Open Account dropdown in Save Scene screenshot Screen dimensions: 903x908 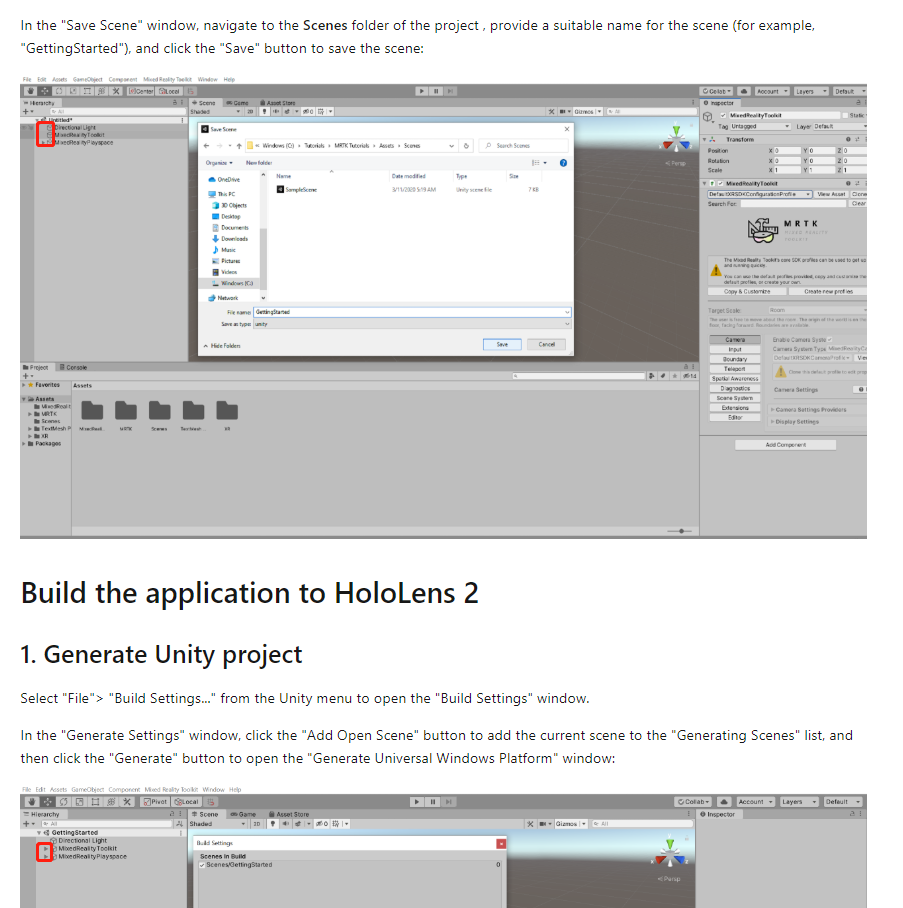[772, 91]
